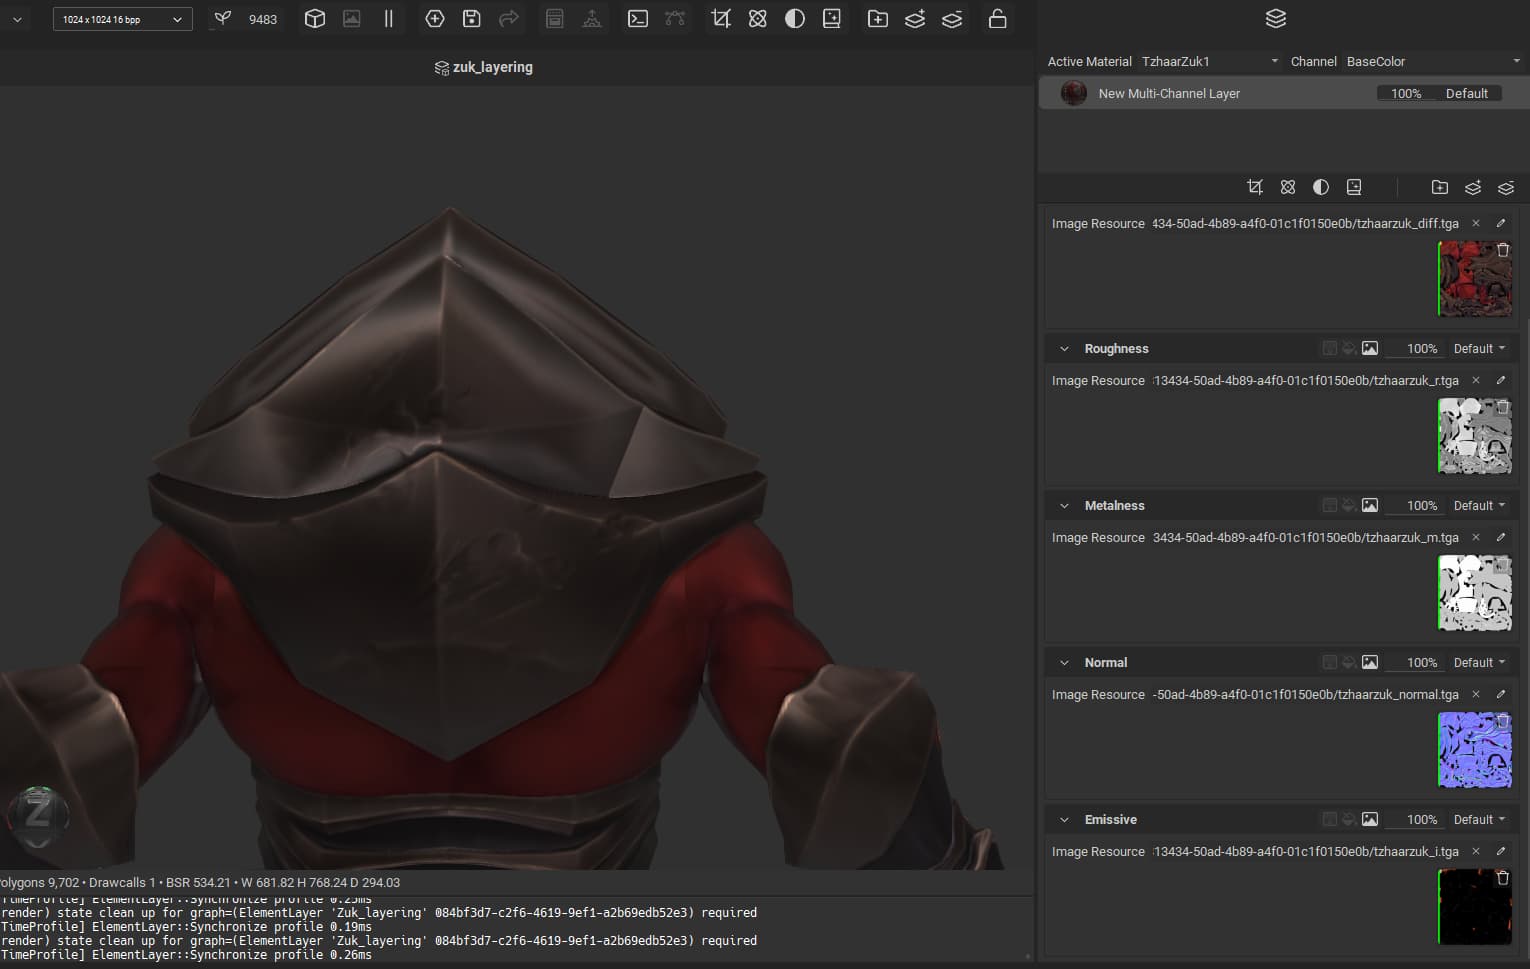Open the Normal blend mode Default dropdown
Screen dimensions: 1530x969
[x=1479, y=663]
